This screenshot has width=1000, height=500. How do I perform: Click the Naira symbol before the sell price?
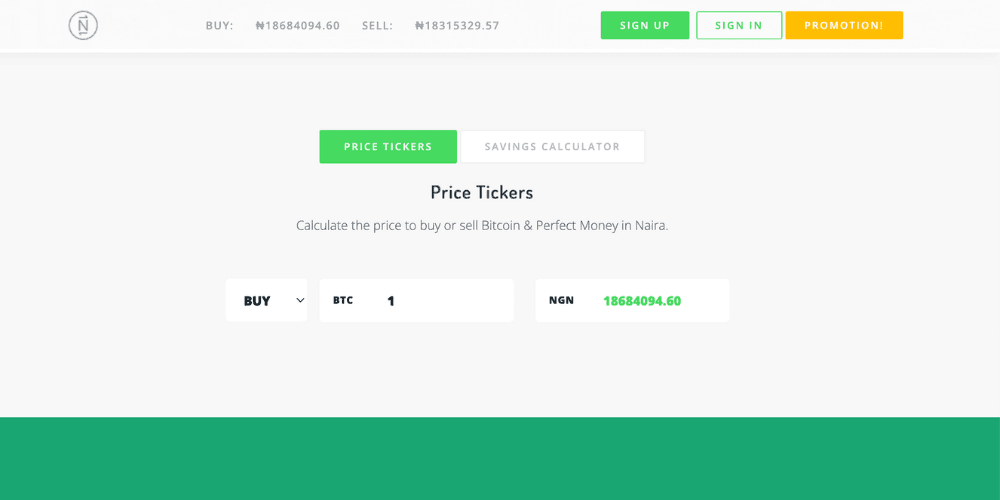pos(420,26)
